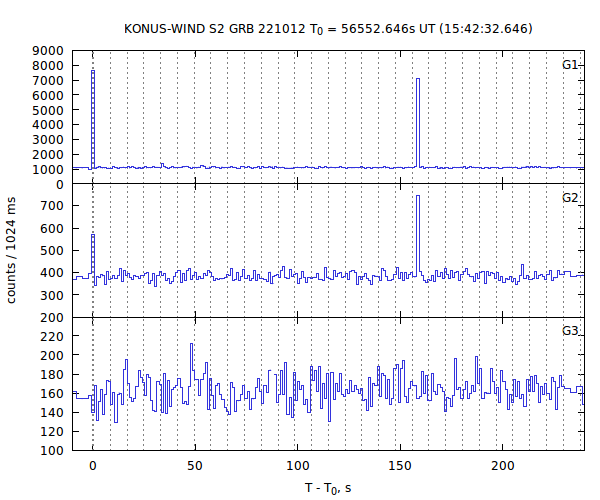
Task: Click the 6000 y-axis tick label
Action: coord(48,95)
